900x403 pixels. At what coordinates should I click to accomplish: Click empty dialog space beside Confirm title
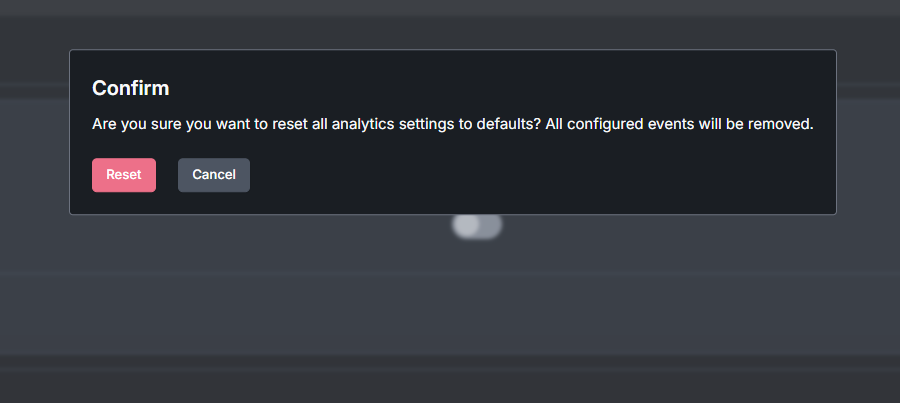pos(499,88)
